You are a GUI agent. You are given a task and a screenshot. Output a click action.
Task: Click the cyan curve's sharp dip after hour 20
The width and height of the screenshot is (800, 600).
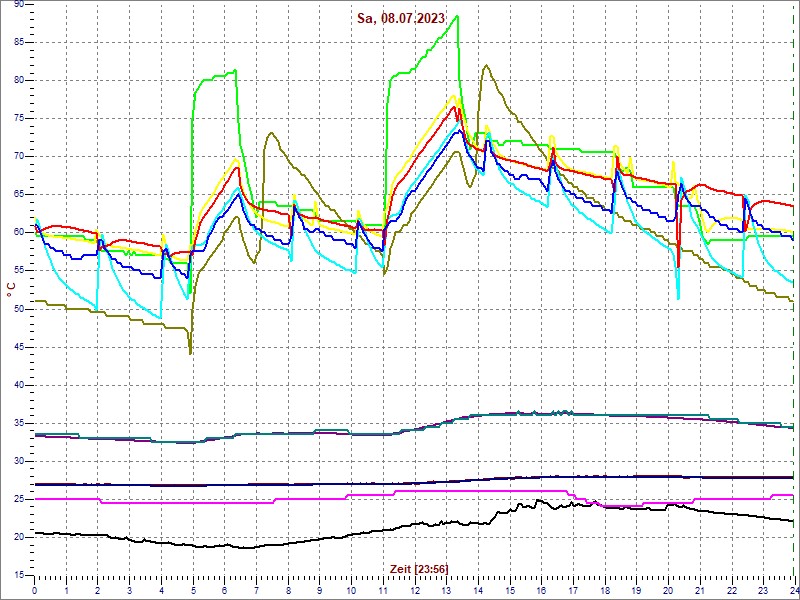tap(678, 298)
